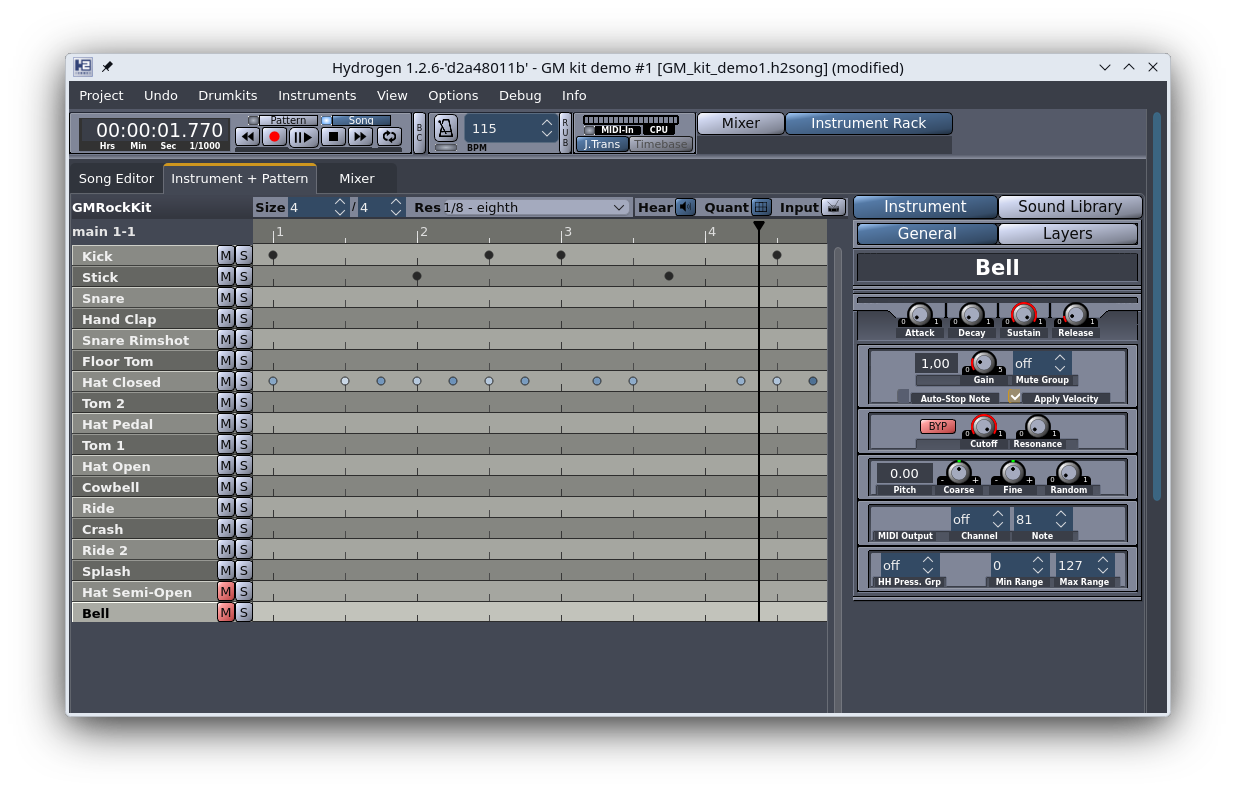Mute the Kick instrument
The image size is (1236, 794).
pyautogui.click(x=226, y=256)
